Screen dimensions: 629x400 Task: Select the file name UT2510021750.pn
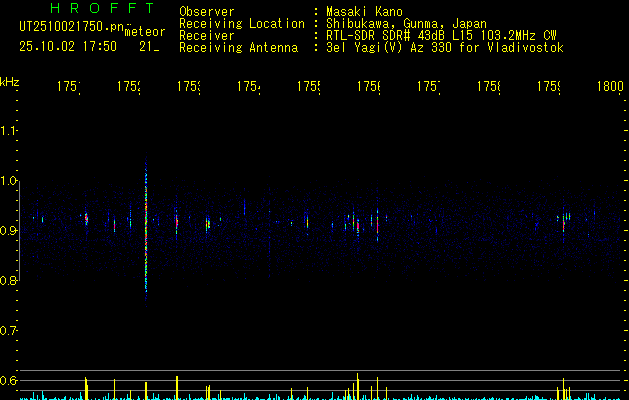71,27
